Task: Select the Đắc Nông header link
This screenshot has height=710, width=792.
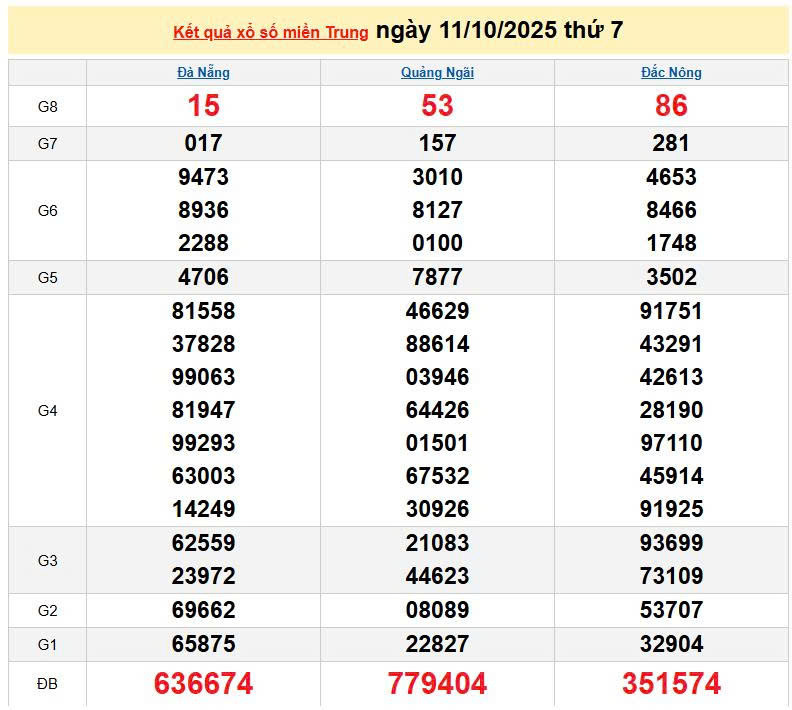Action: click(671, 72)
